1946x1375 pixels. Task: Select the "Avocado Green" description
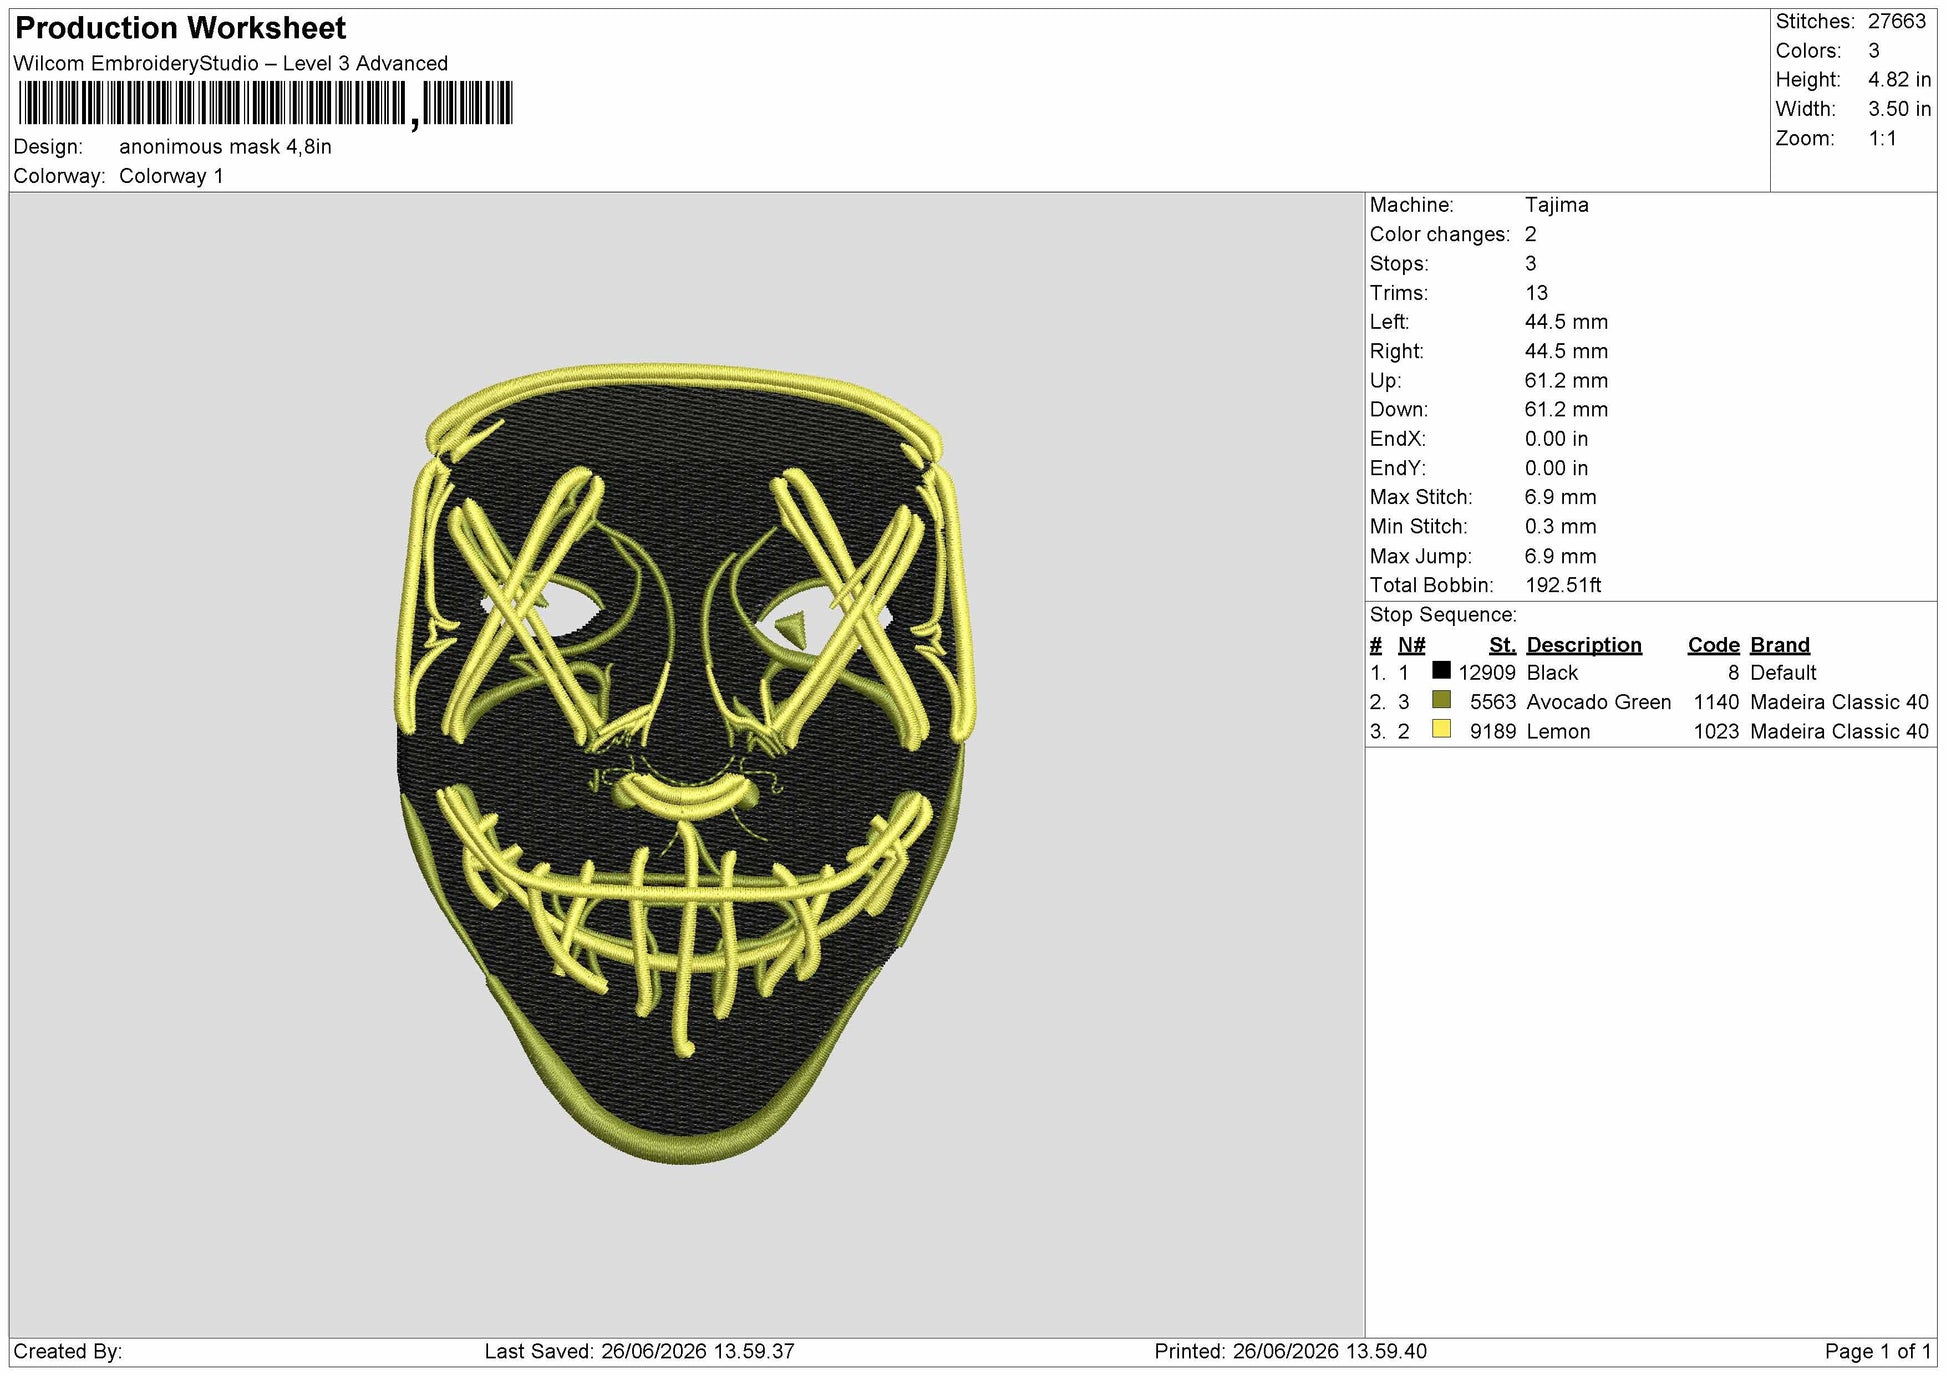point(1599,702)
